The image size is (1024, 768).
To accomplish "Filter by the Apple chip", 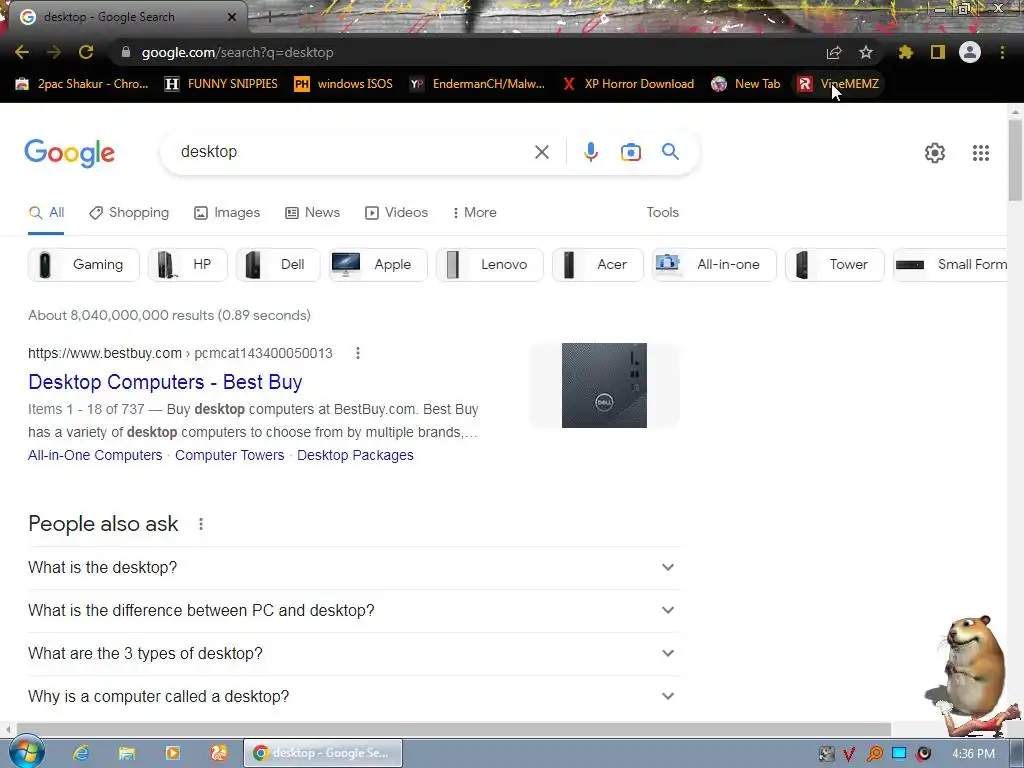I will [x=378, y=264].
